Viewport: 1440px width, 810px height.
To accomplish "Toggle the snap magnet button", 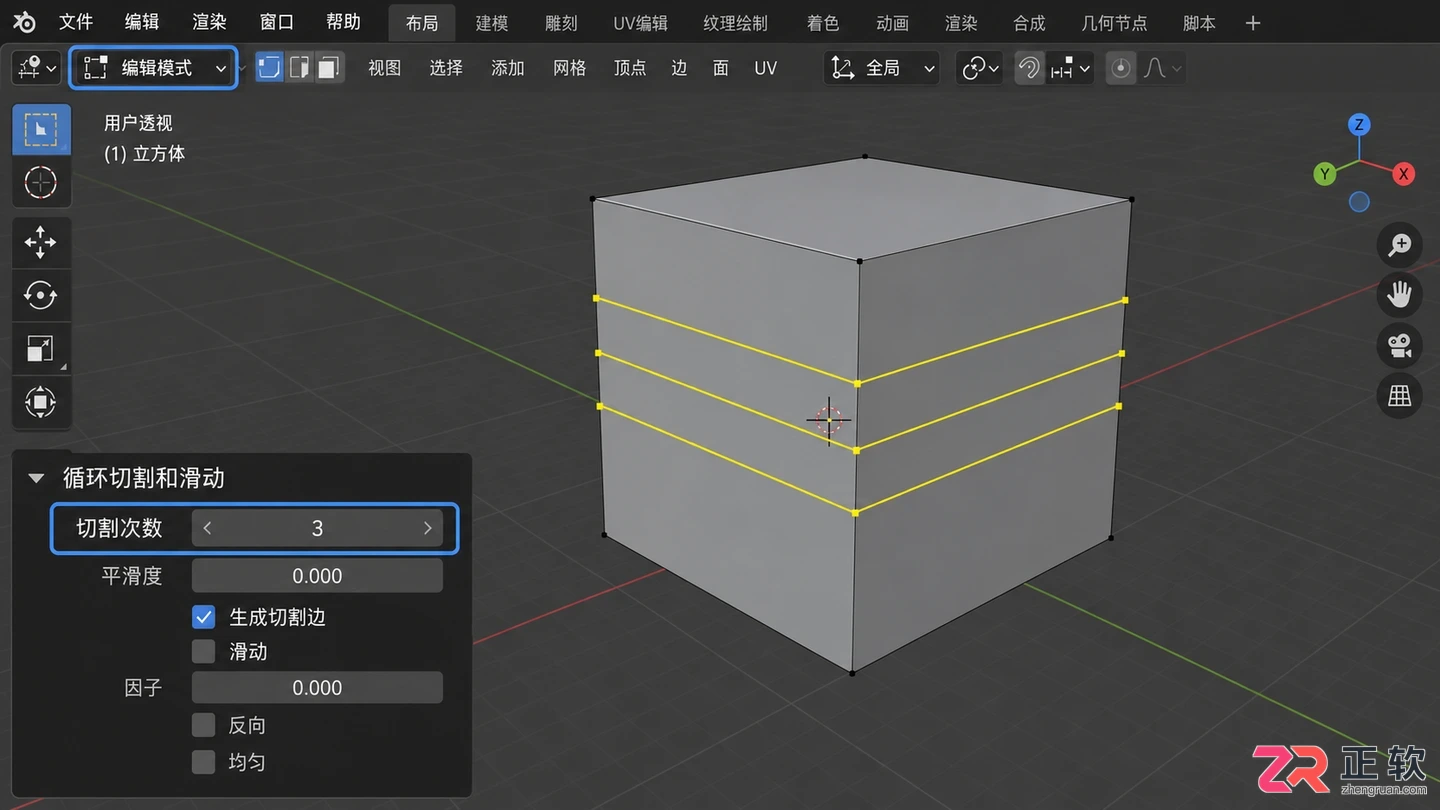I will [x=1029, y=68].
